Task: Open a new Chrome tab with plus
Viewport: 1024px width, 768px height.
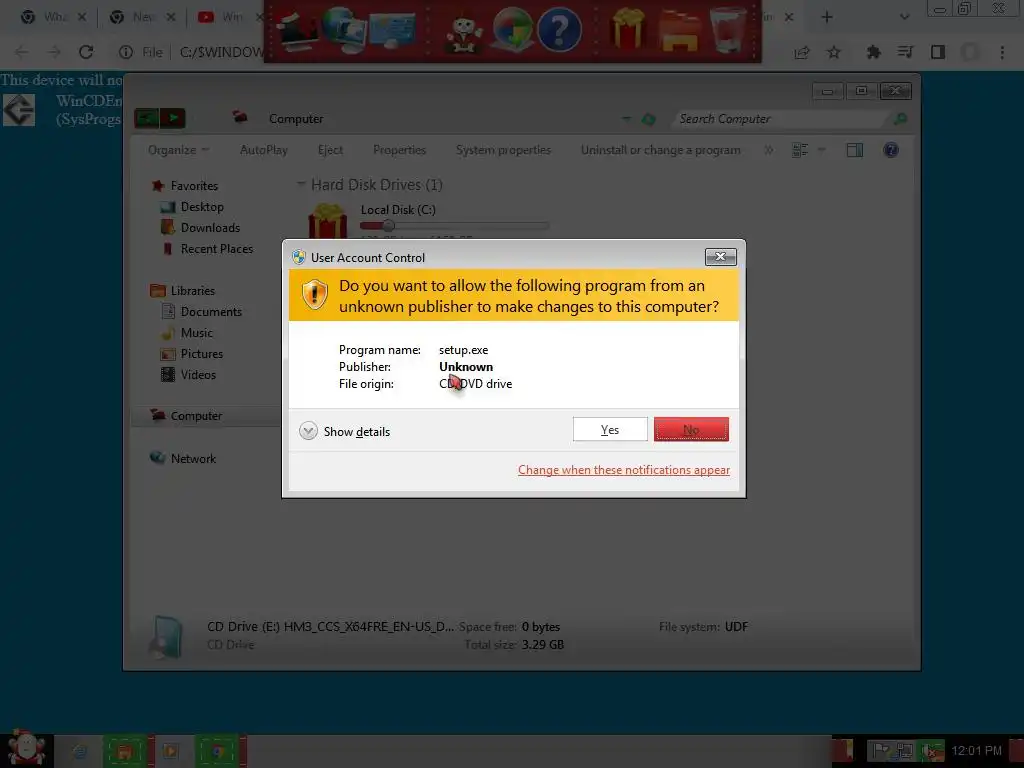Action: pos(827,17)
